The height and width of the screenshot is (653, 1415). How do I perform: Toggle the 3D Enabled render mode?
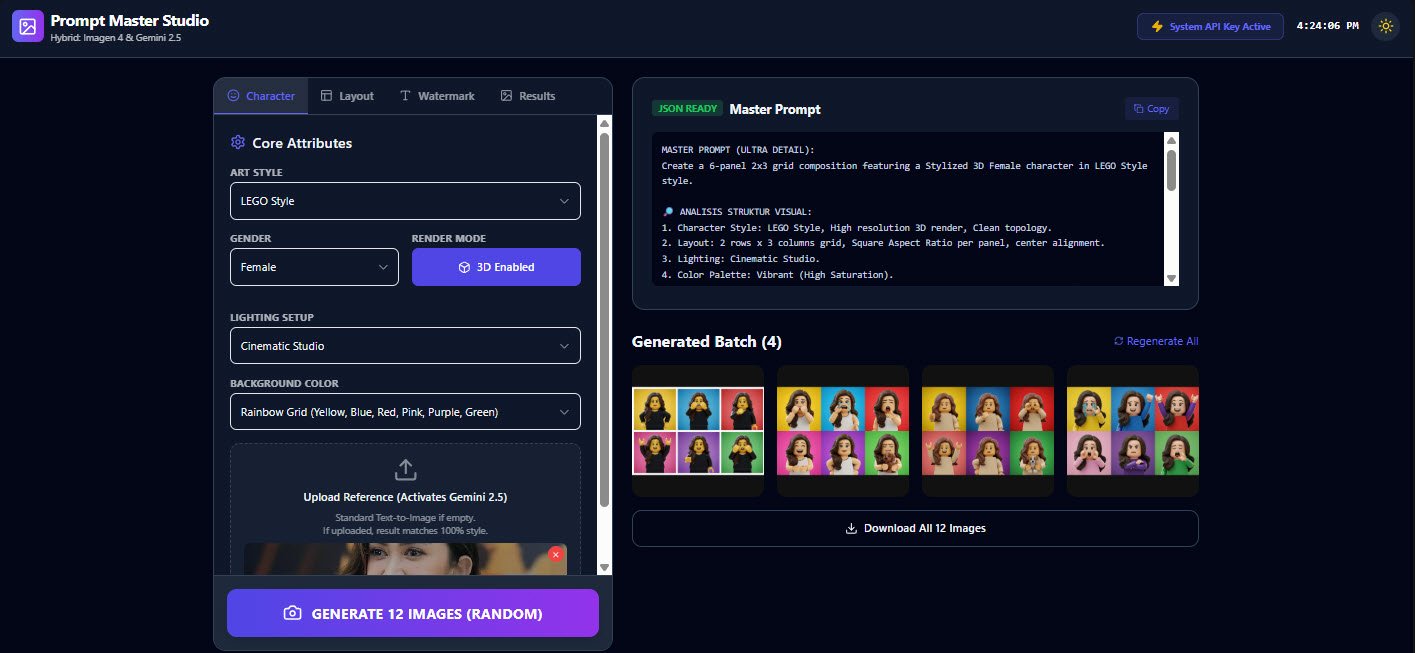pyautogui.click(x=496, y=267)
